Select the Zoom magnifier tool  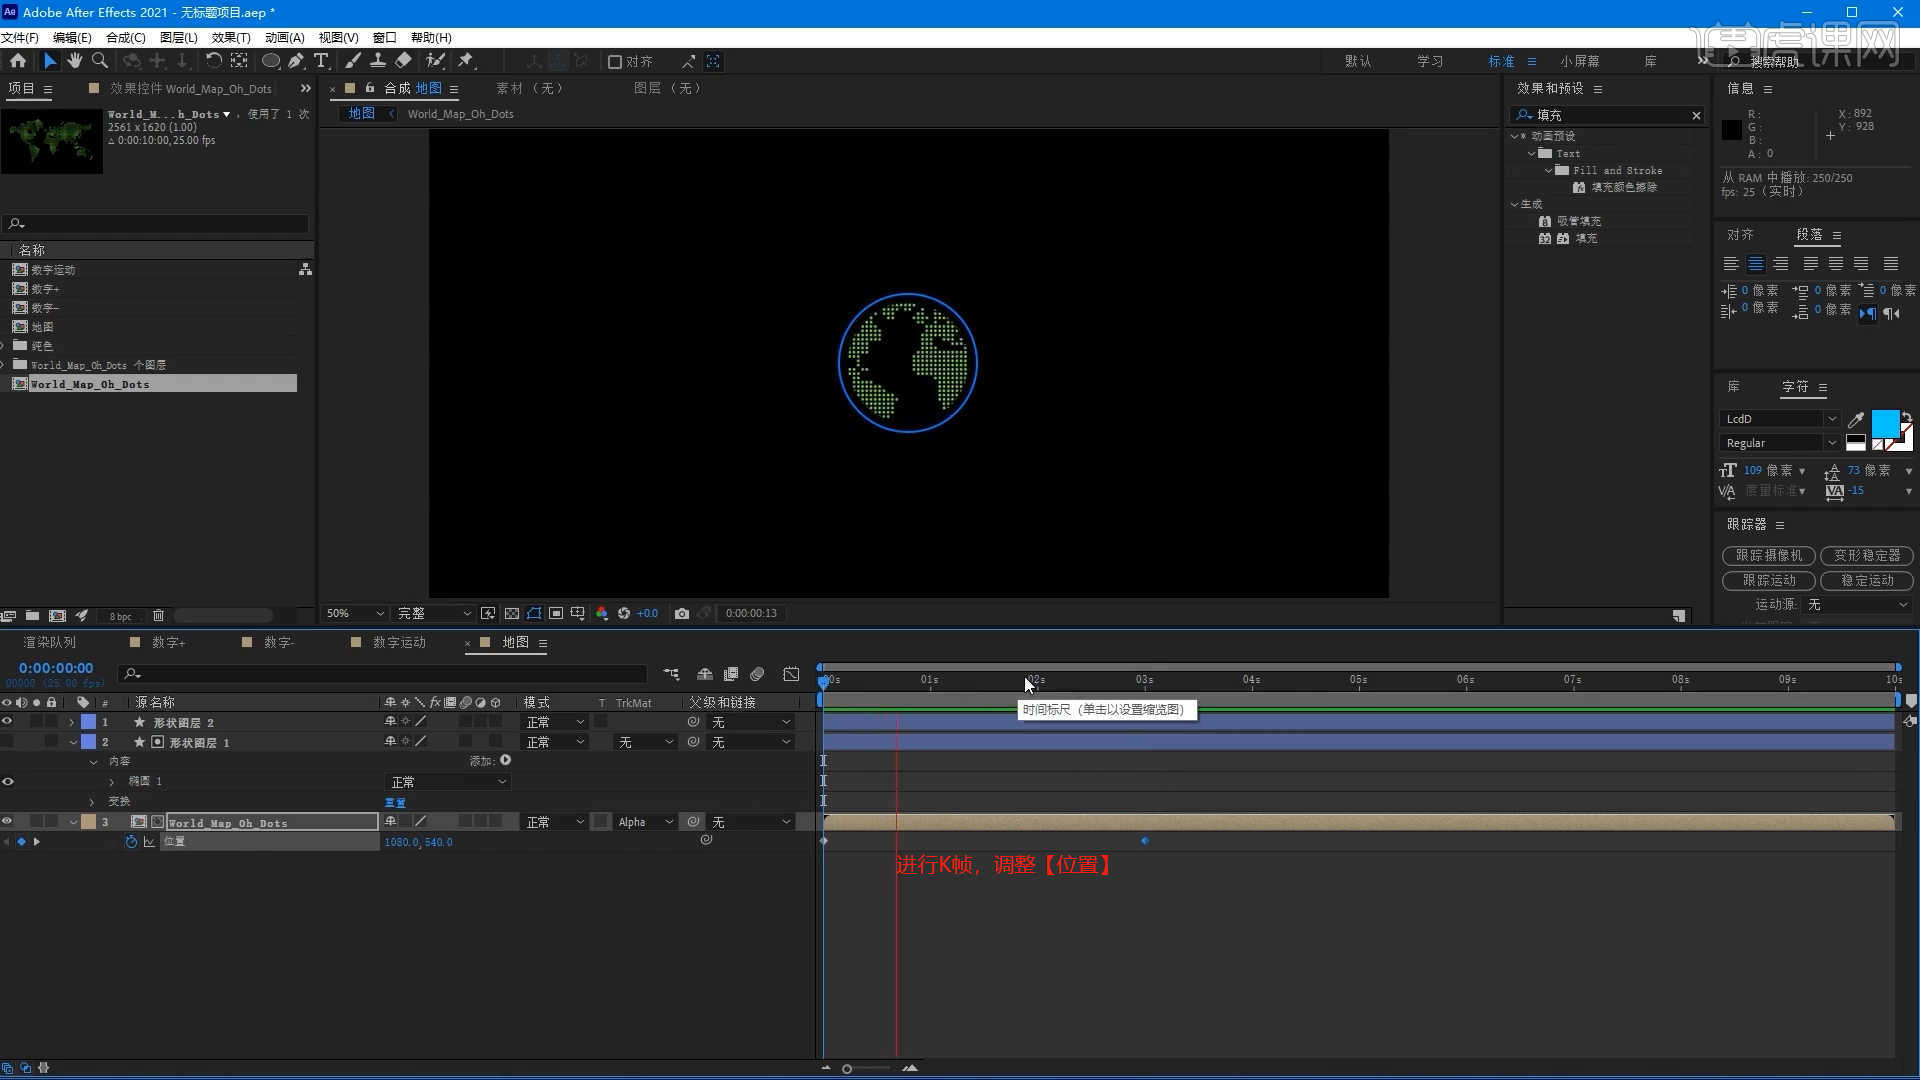coord(99,61)
